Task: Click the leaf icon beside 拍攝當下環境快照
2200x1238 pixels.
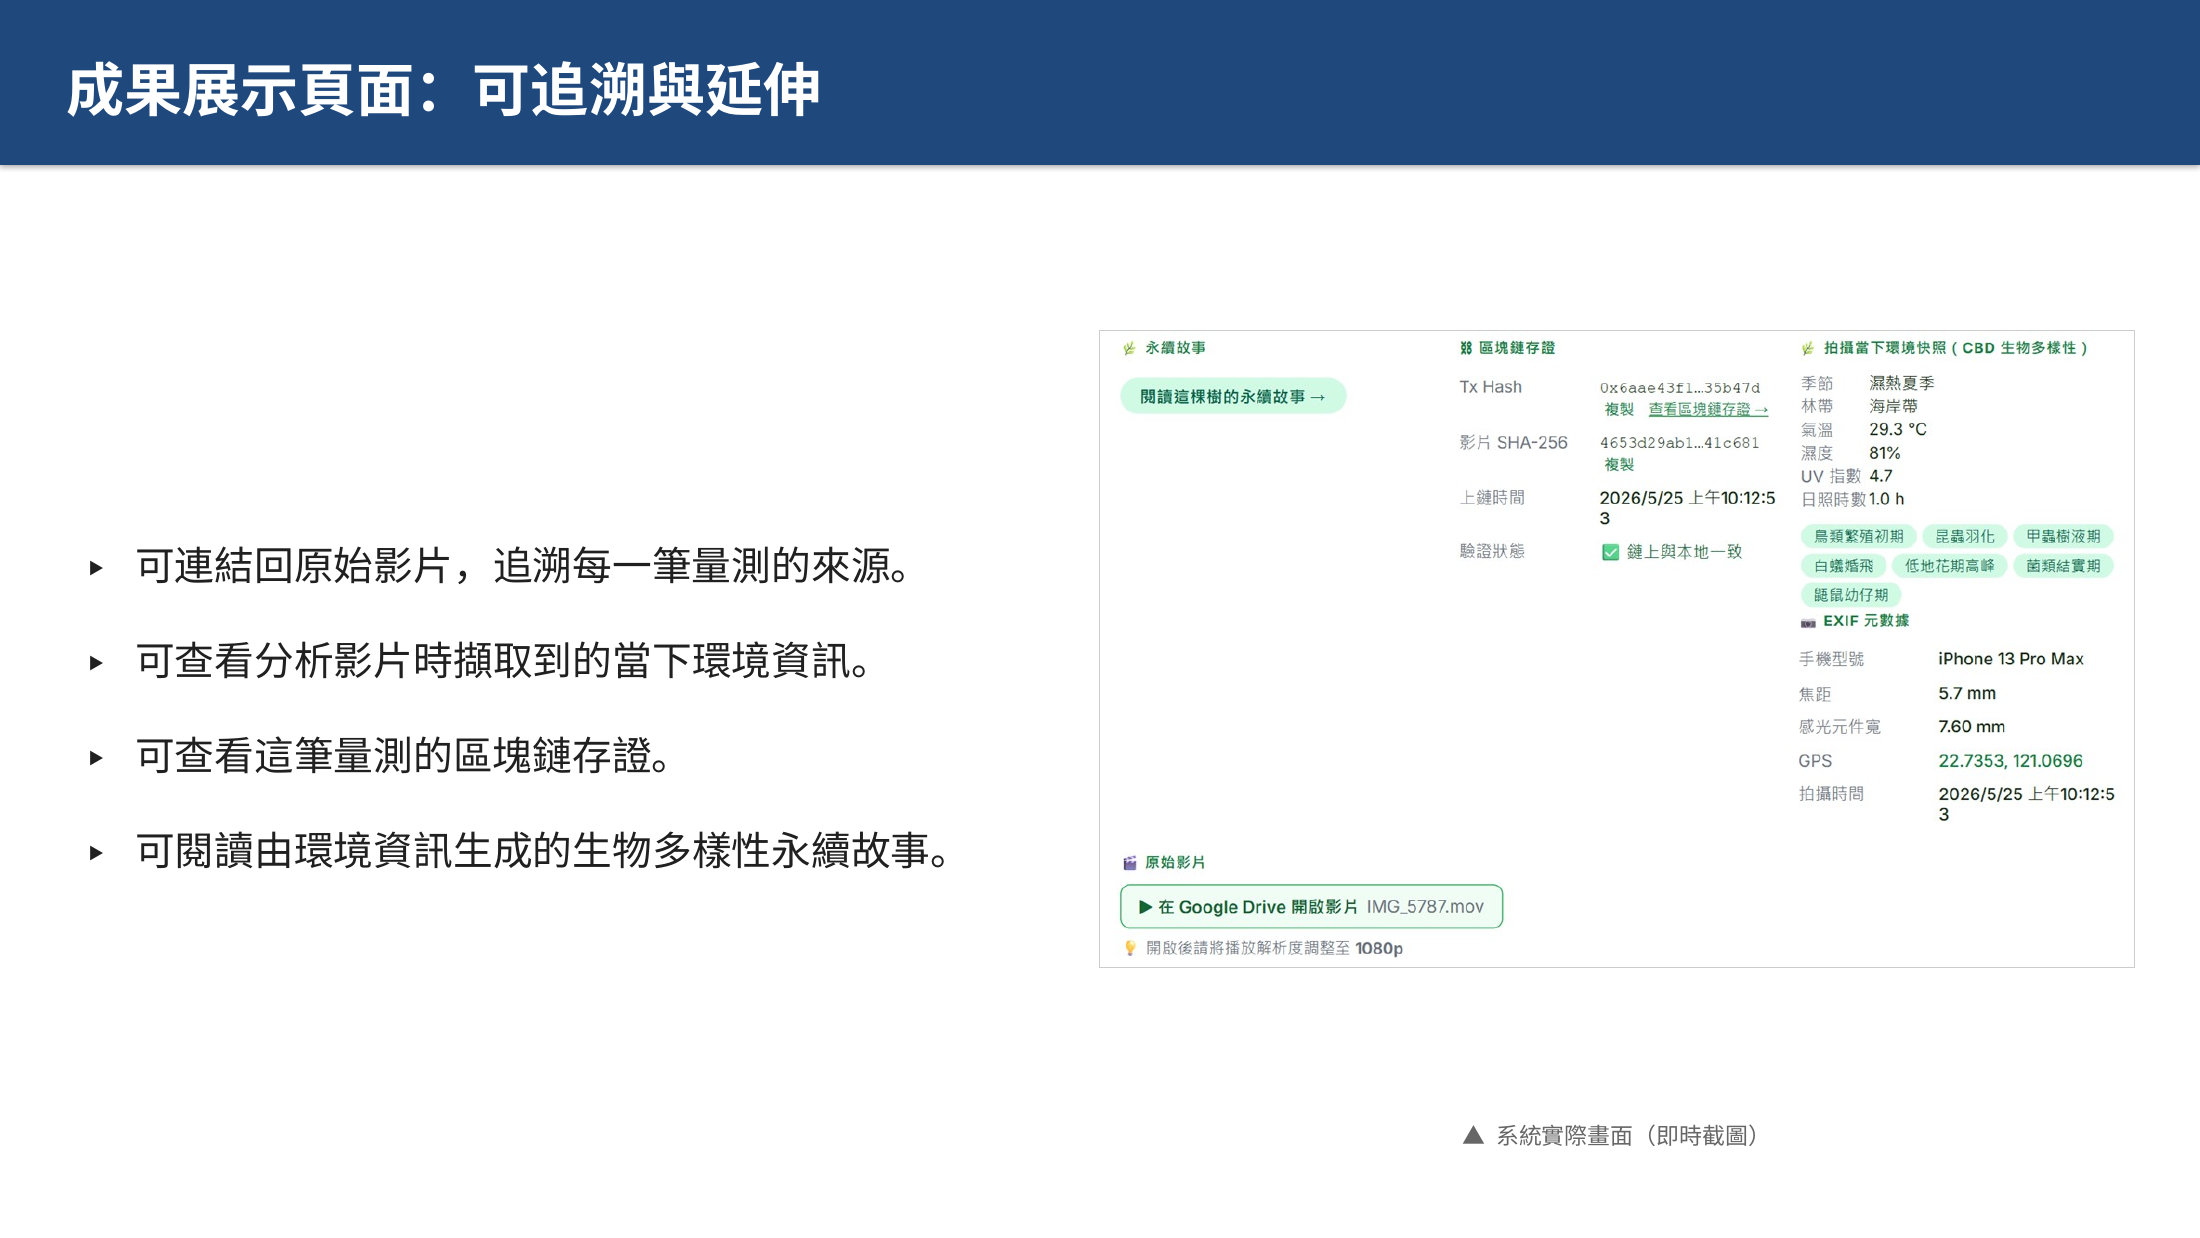Action: click(1808, 348)
